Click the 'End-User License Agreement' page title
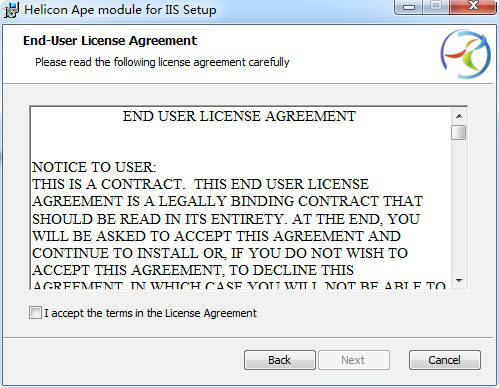 (110, 41)
